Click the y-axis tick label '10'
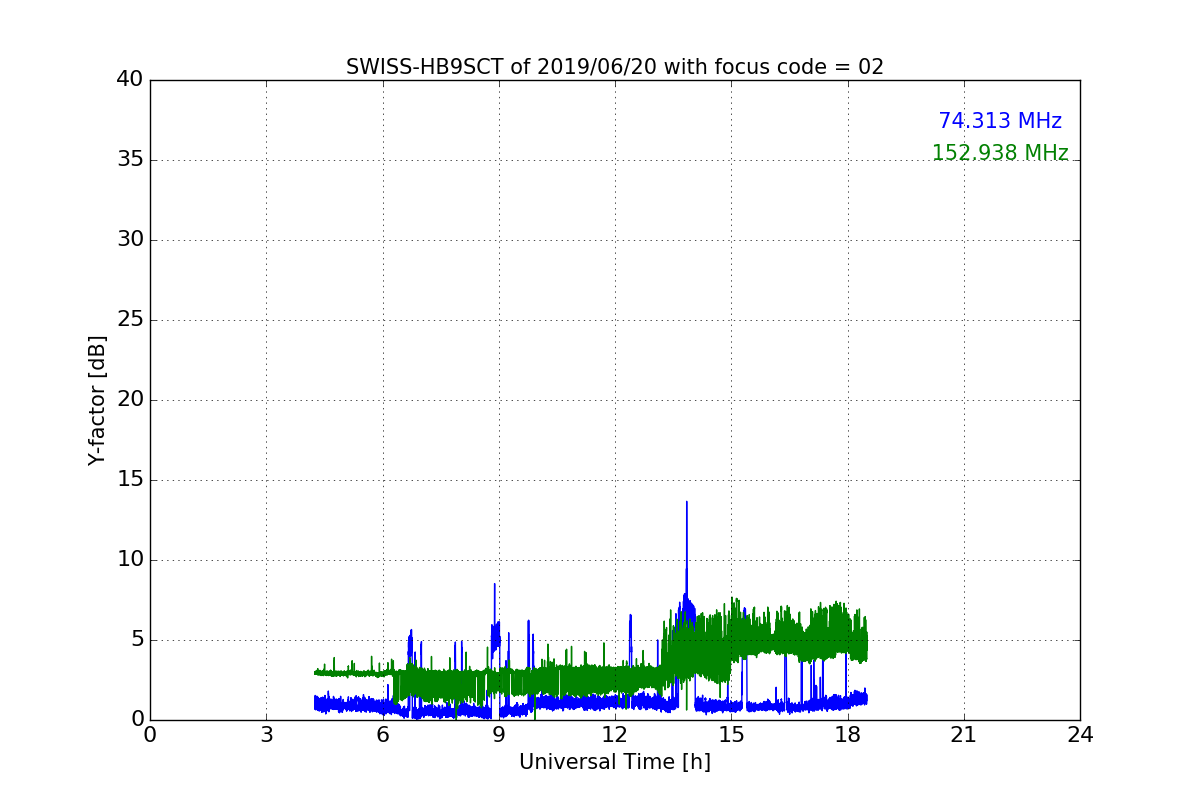Screen dimensions: 1200x800 [130, 560]
